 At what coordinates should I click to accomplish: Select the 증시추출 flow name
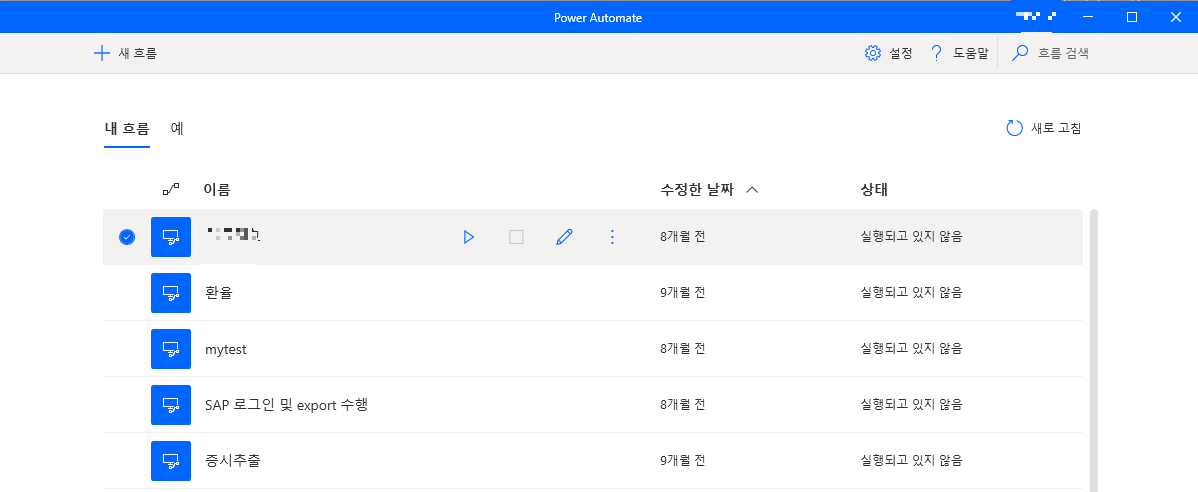click(x=233, y=461)
